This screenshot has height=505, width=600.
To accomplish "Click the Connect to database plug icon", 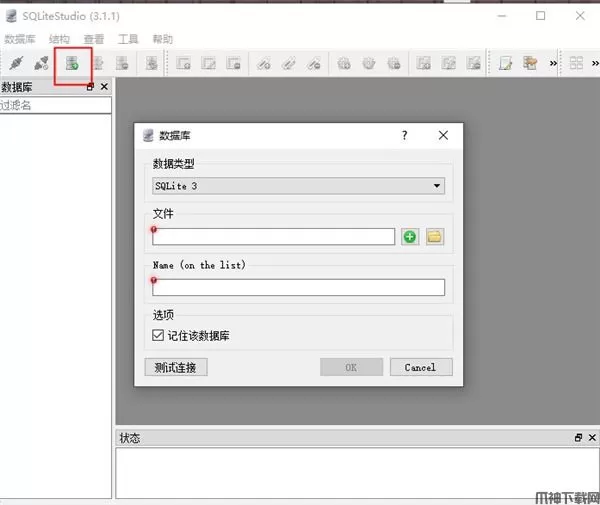I will tap(16, 63).
